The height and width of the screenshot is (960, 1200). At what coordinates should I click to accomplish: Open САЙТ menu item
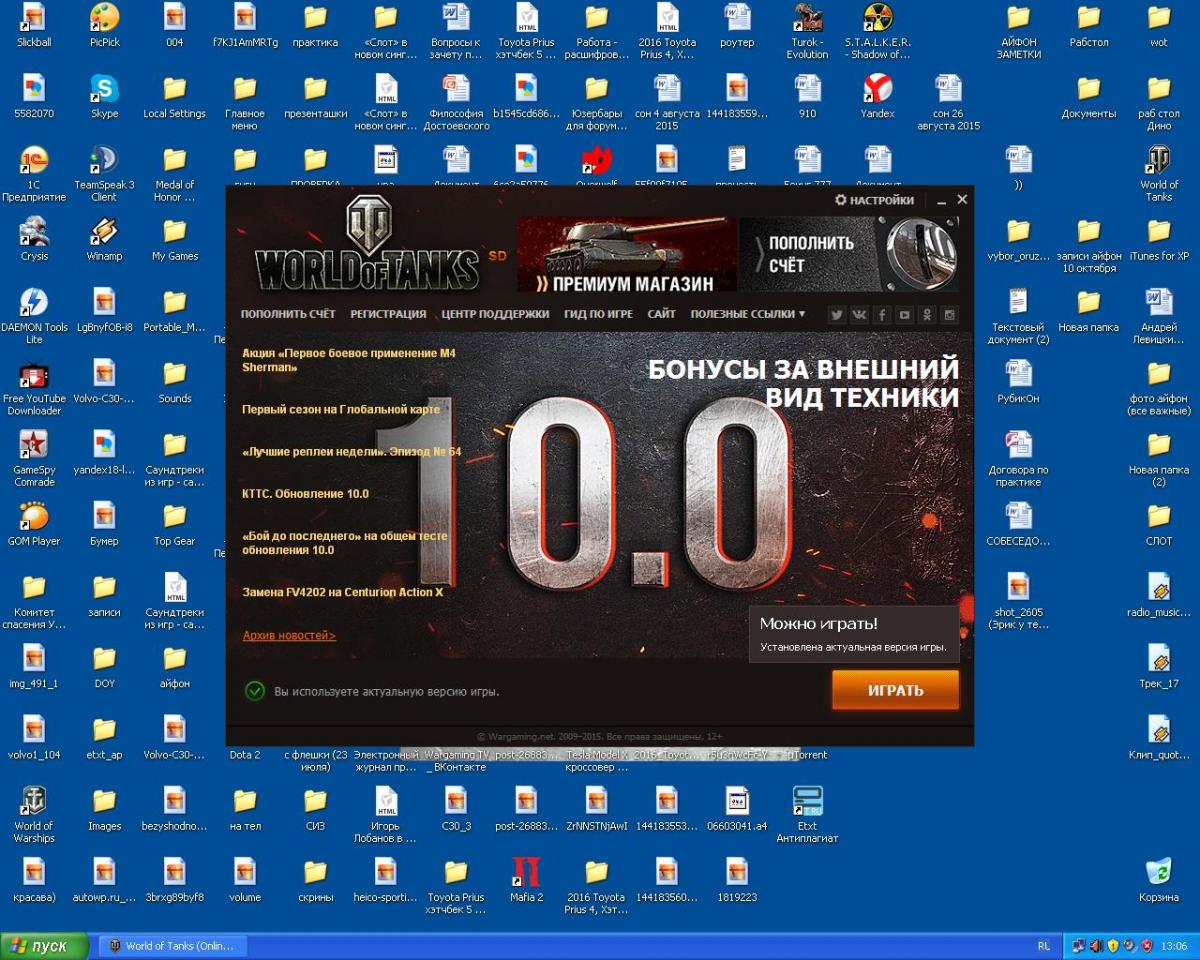click(661, 314)
